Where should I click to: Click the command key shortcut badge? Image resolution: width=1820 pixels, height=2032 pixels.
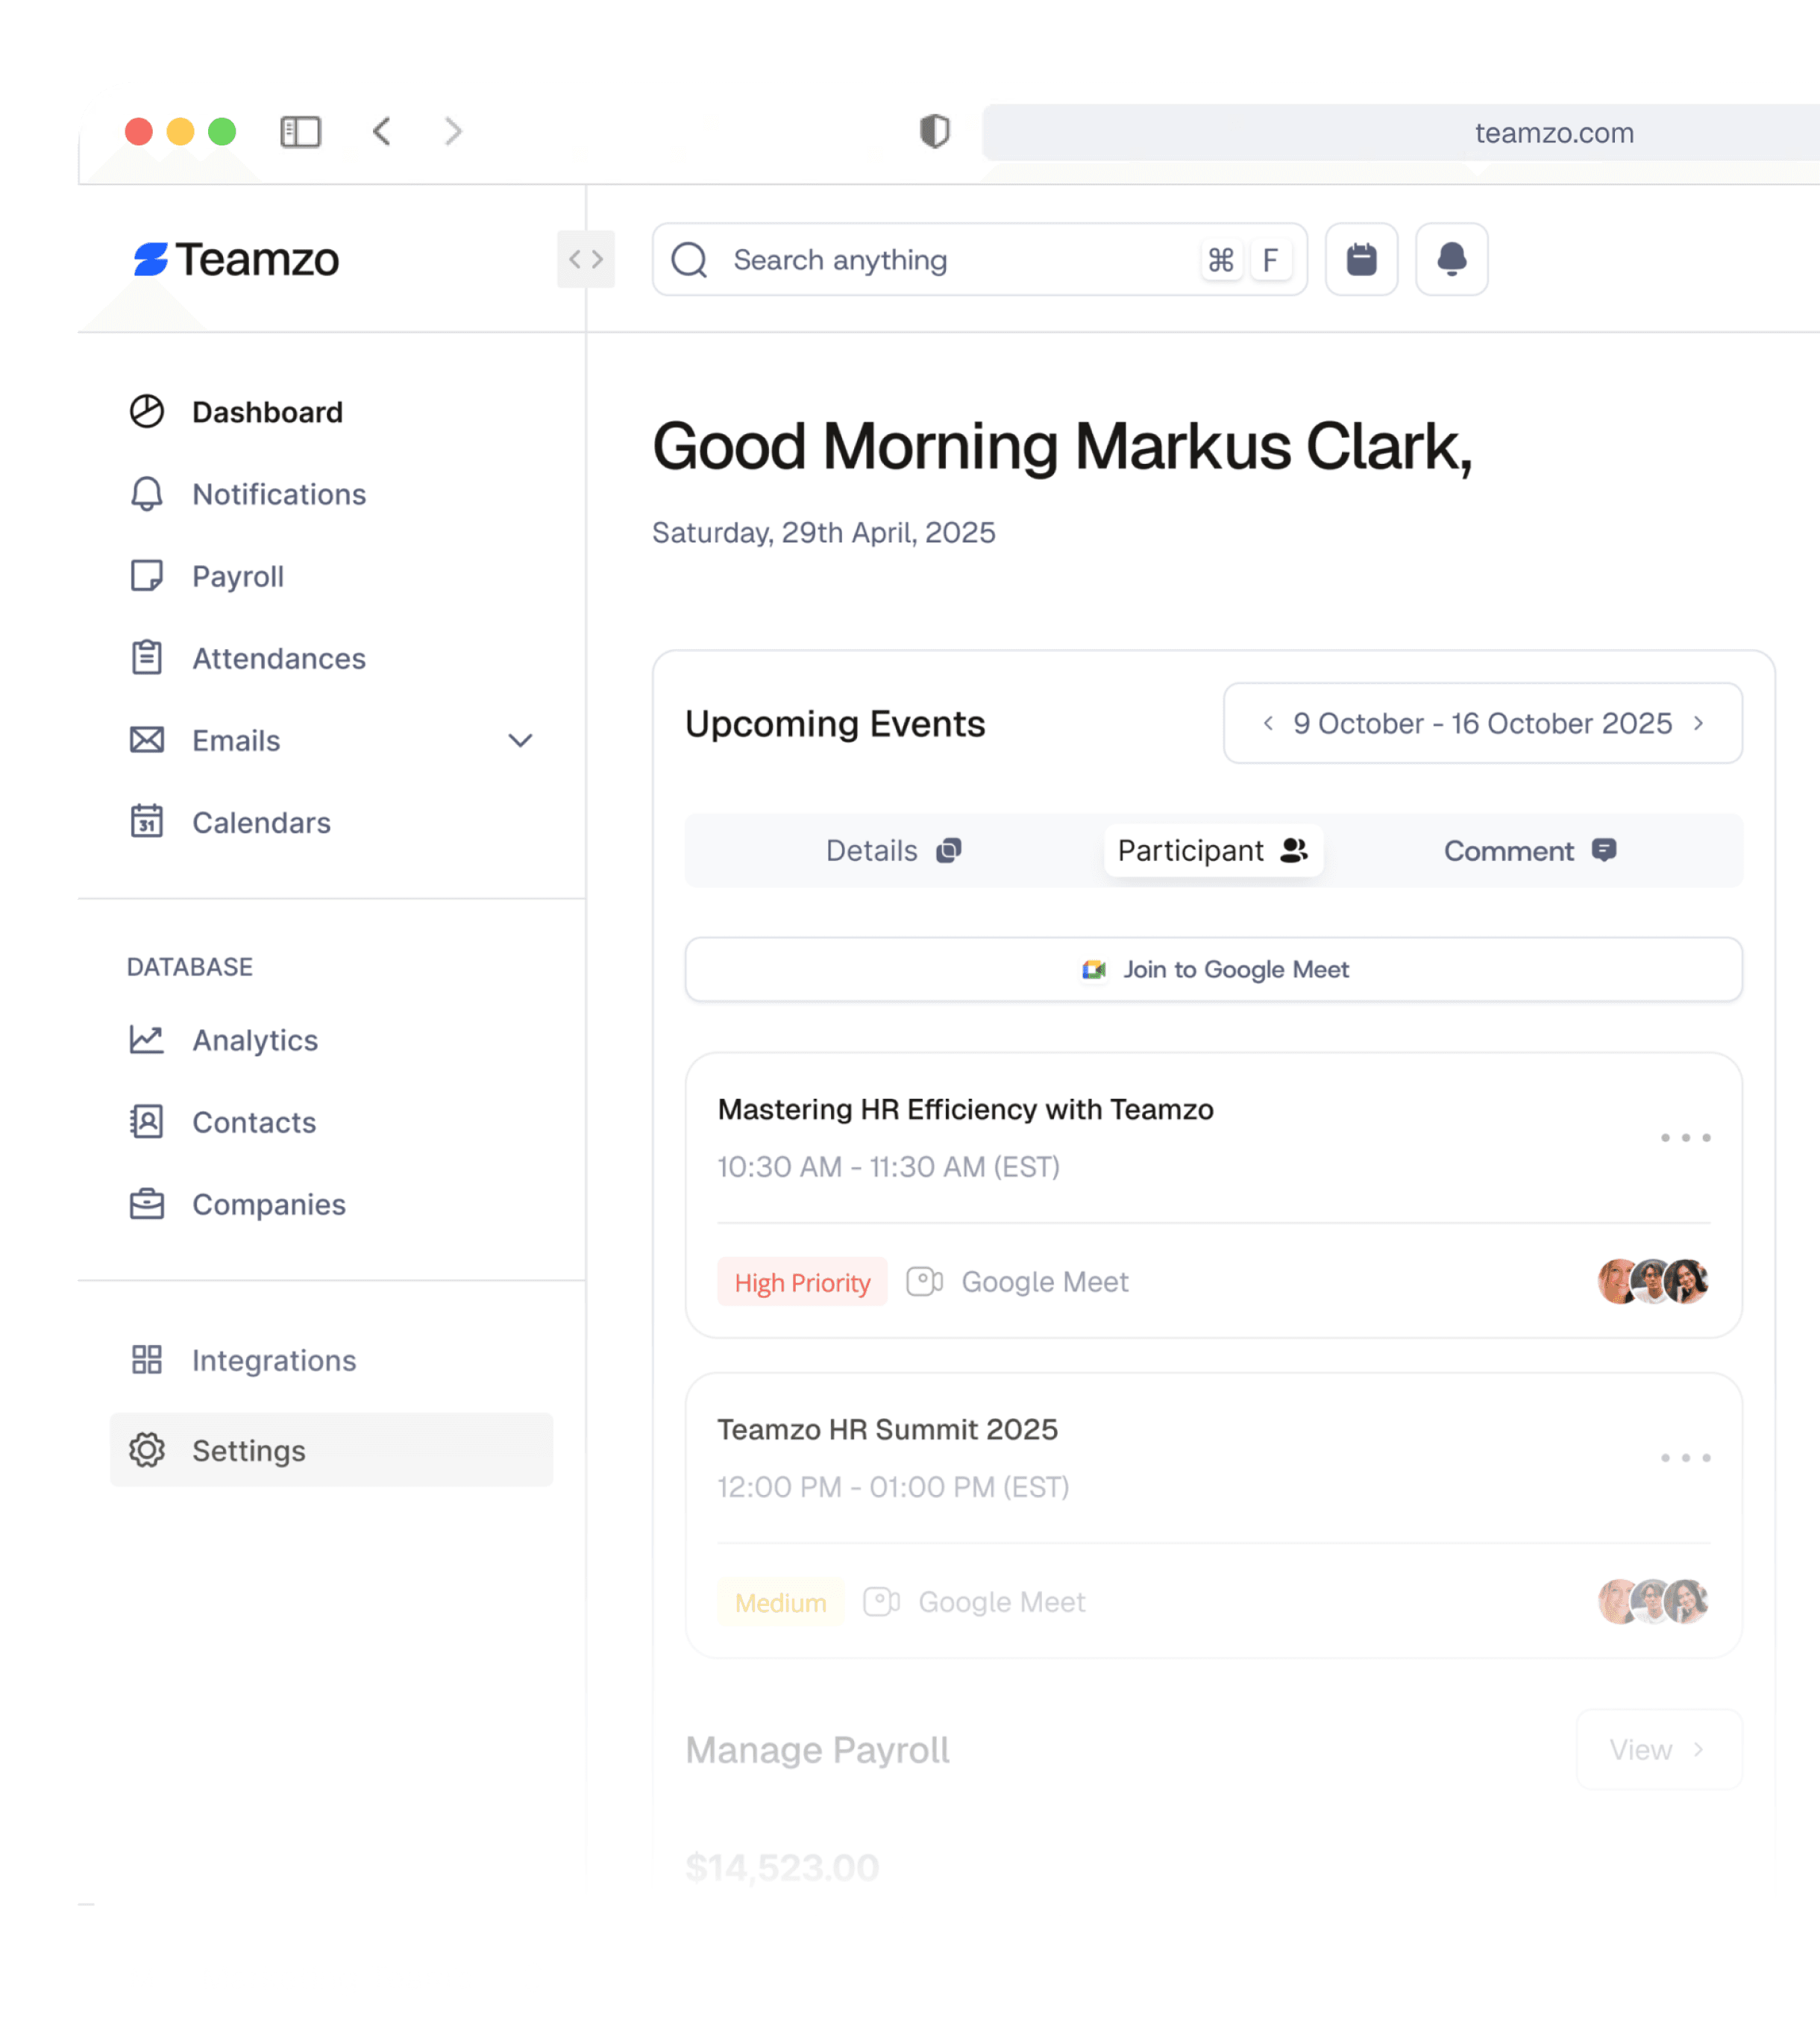[x=1221, y=260]
